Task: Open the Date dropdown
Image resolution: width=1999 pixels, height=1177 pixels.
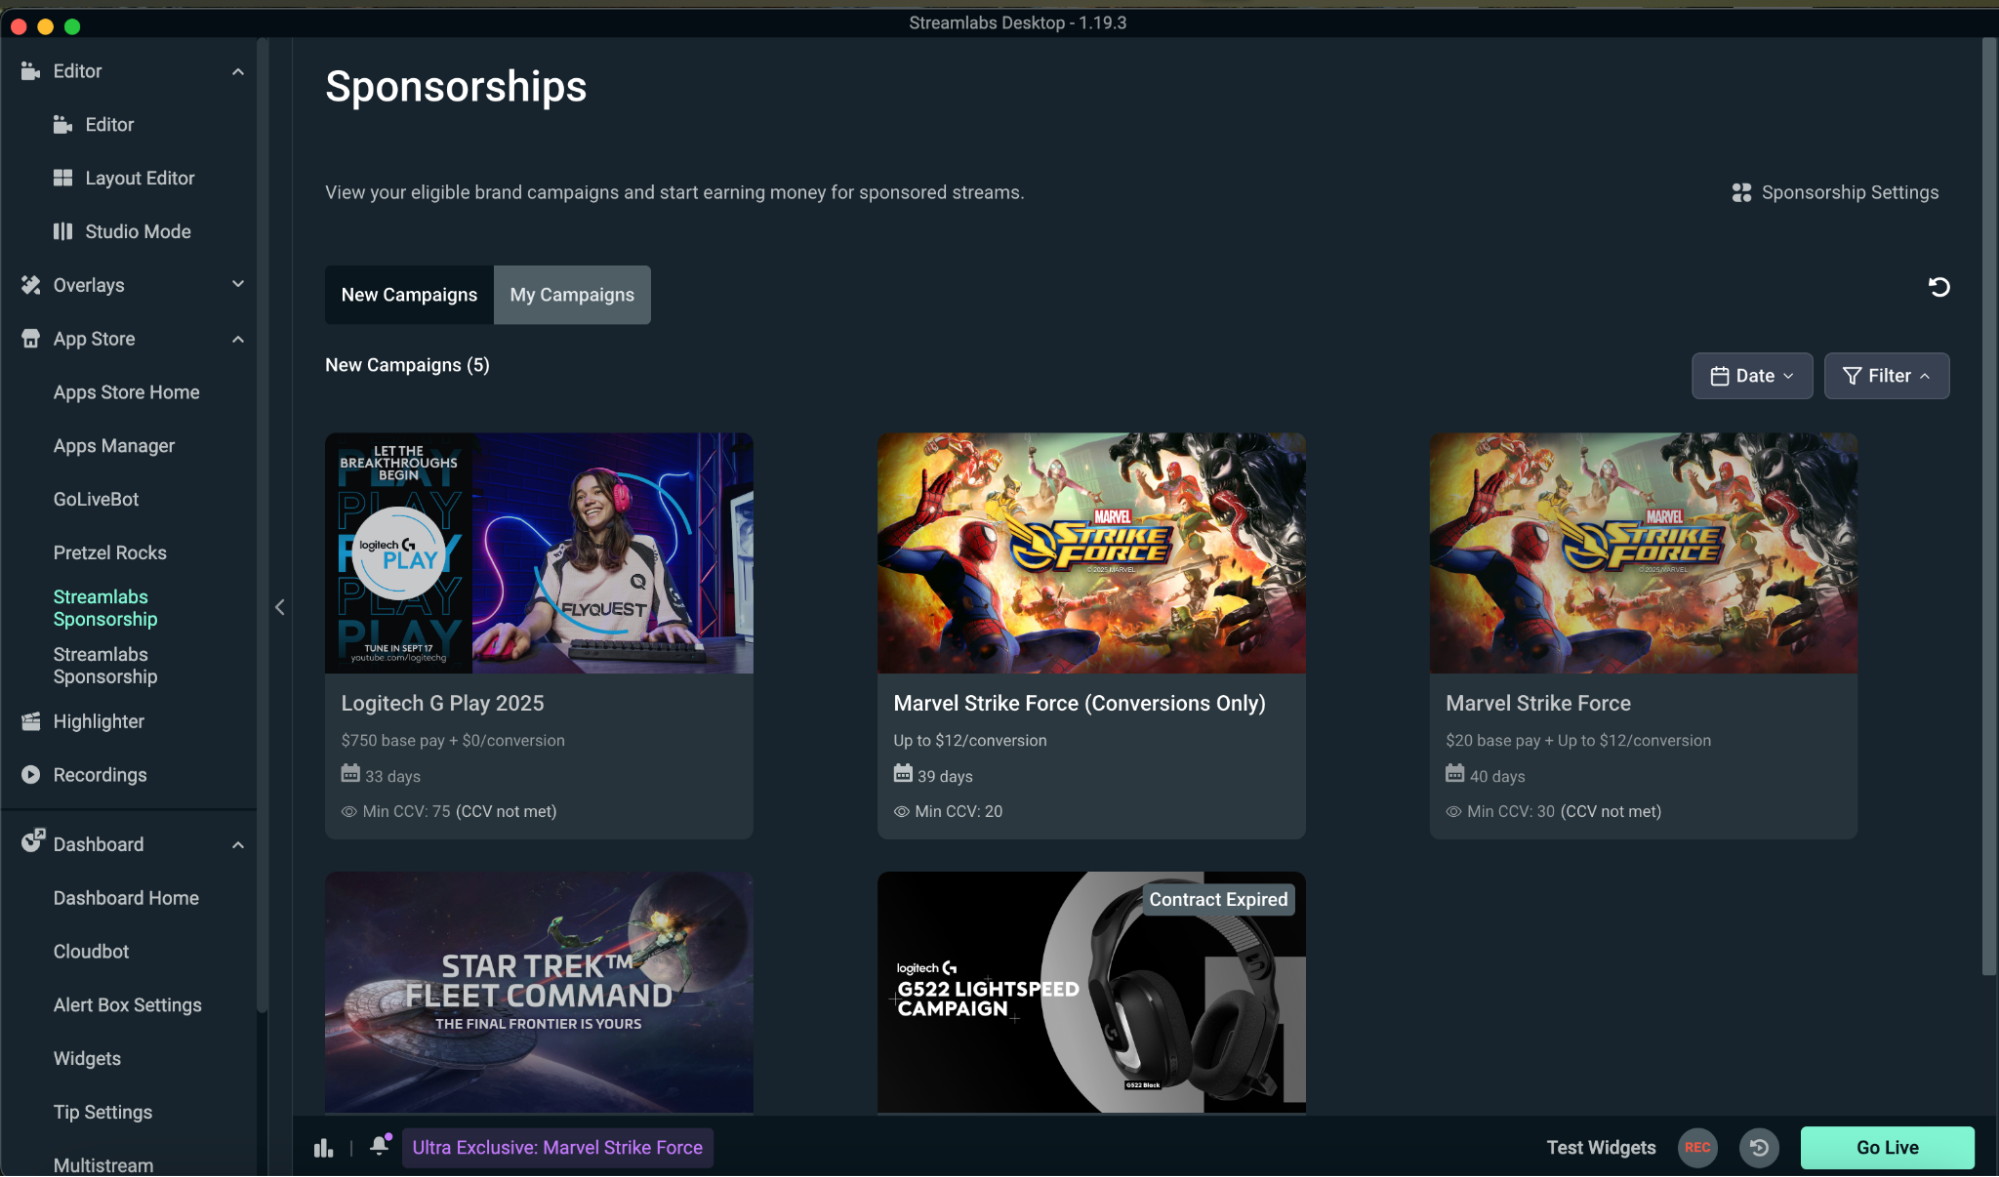Action: tap(1752, 375)
